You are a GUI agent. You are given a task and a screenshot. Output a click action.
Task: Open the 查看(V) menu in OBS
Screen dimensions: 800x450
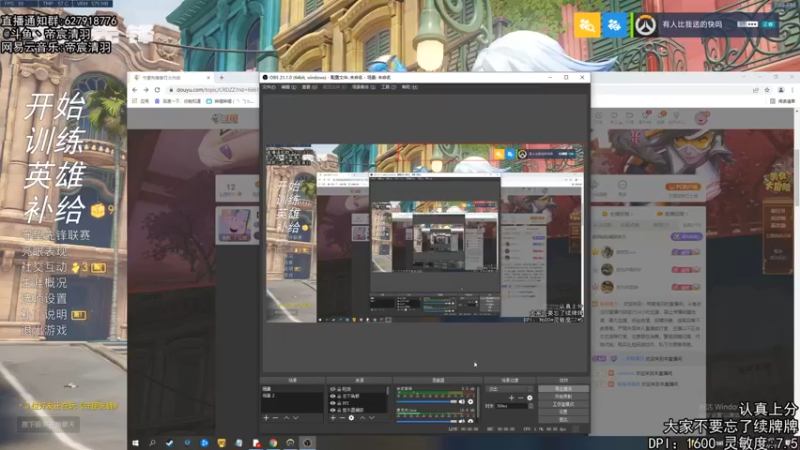click(x=309, y=87)
